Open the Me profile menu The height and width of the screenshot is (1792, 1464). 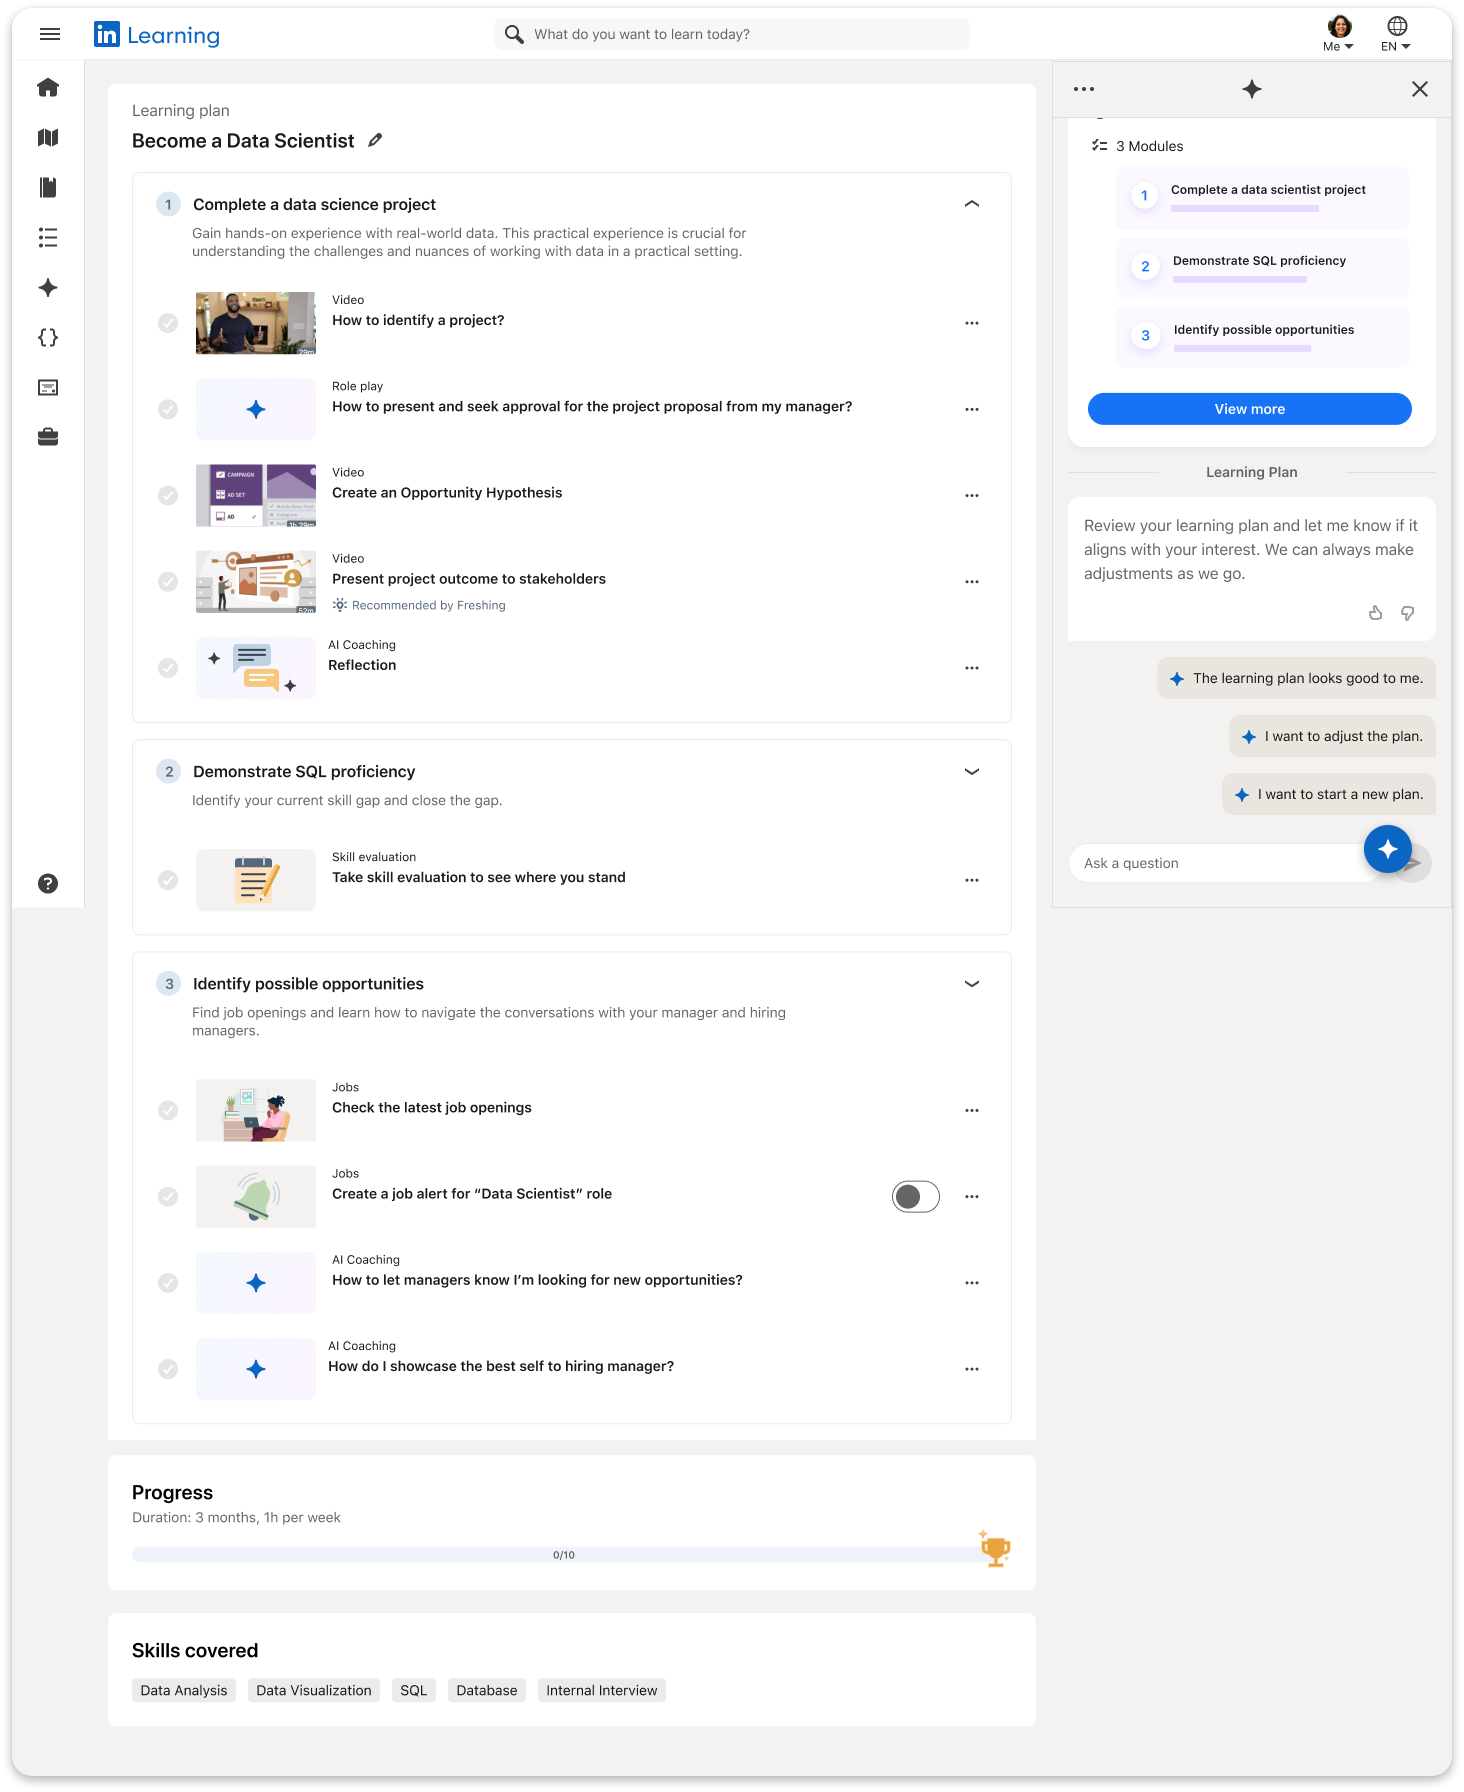click(1338, 34)
